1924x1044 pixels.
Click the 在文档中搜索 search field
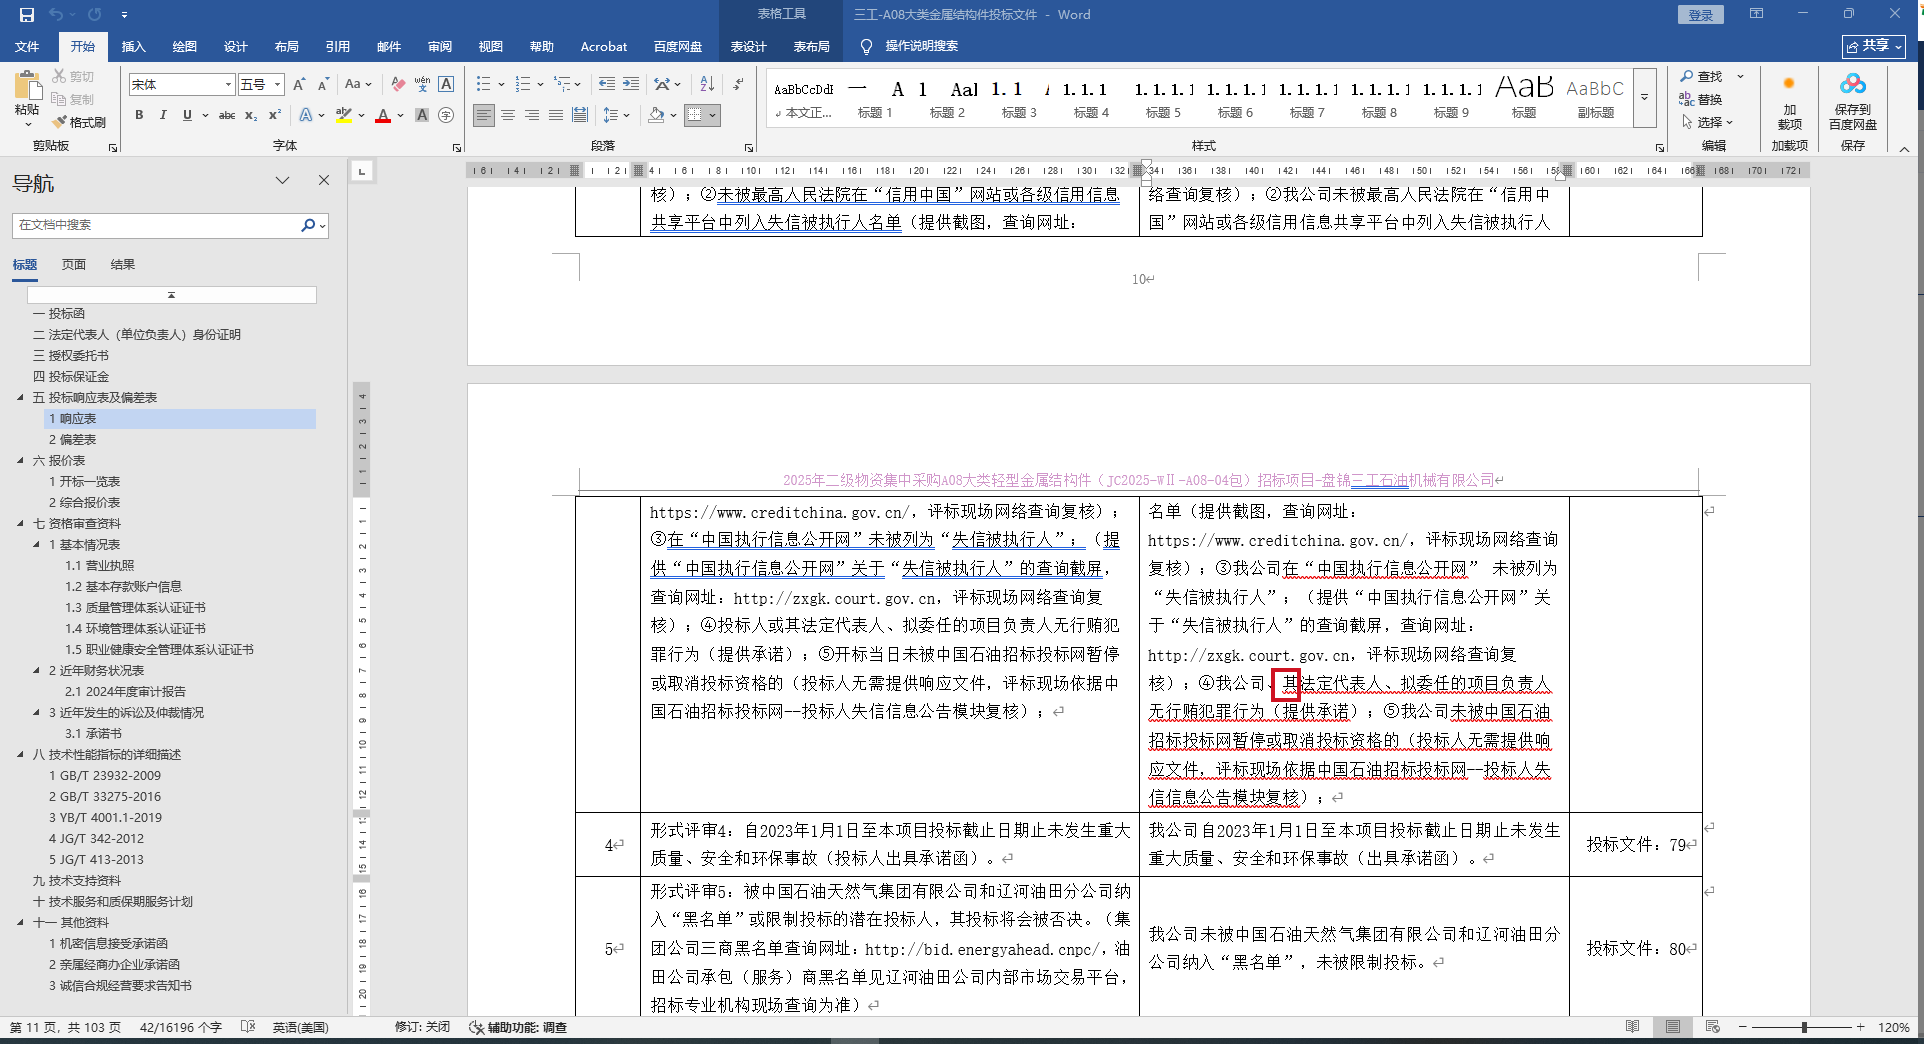coord(157,225)
